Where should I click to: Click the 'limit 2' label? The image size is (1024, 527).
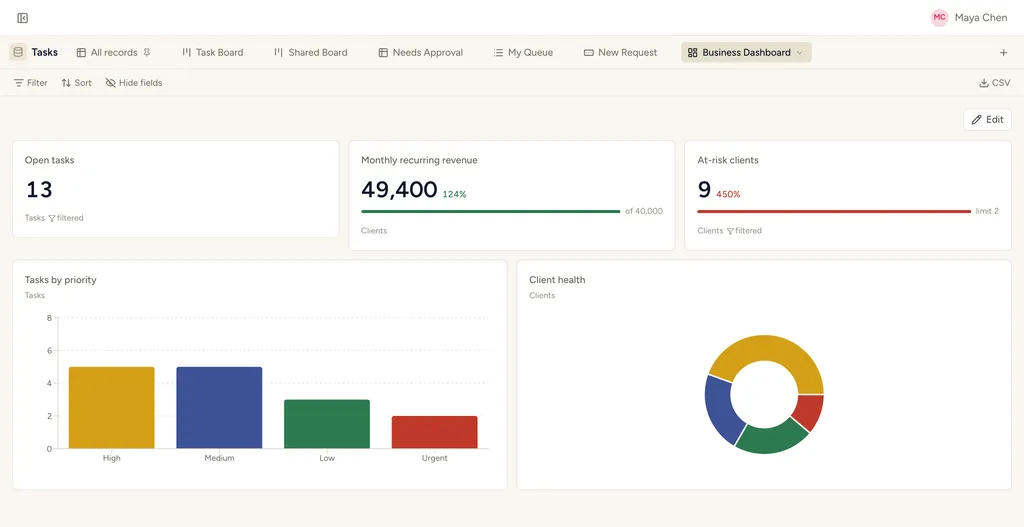pos(987,211)
